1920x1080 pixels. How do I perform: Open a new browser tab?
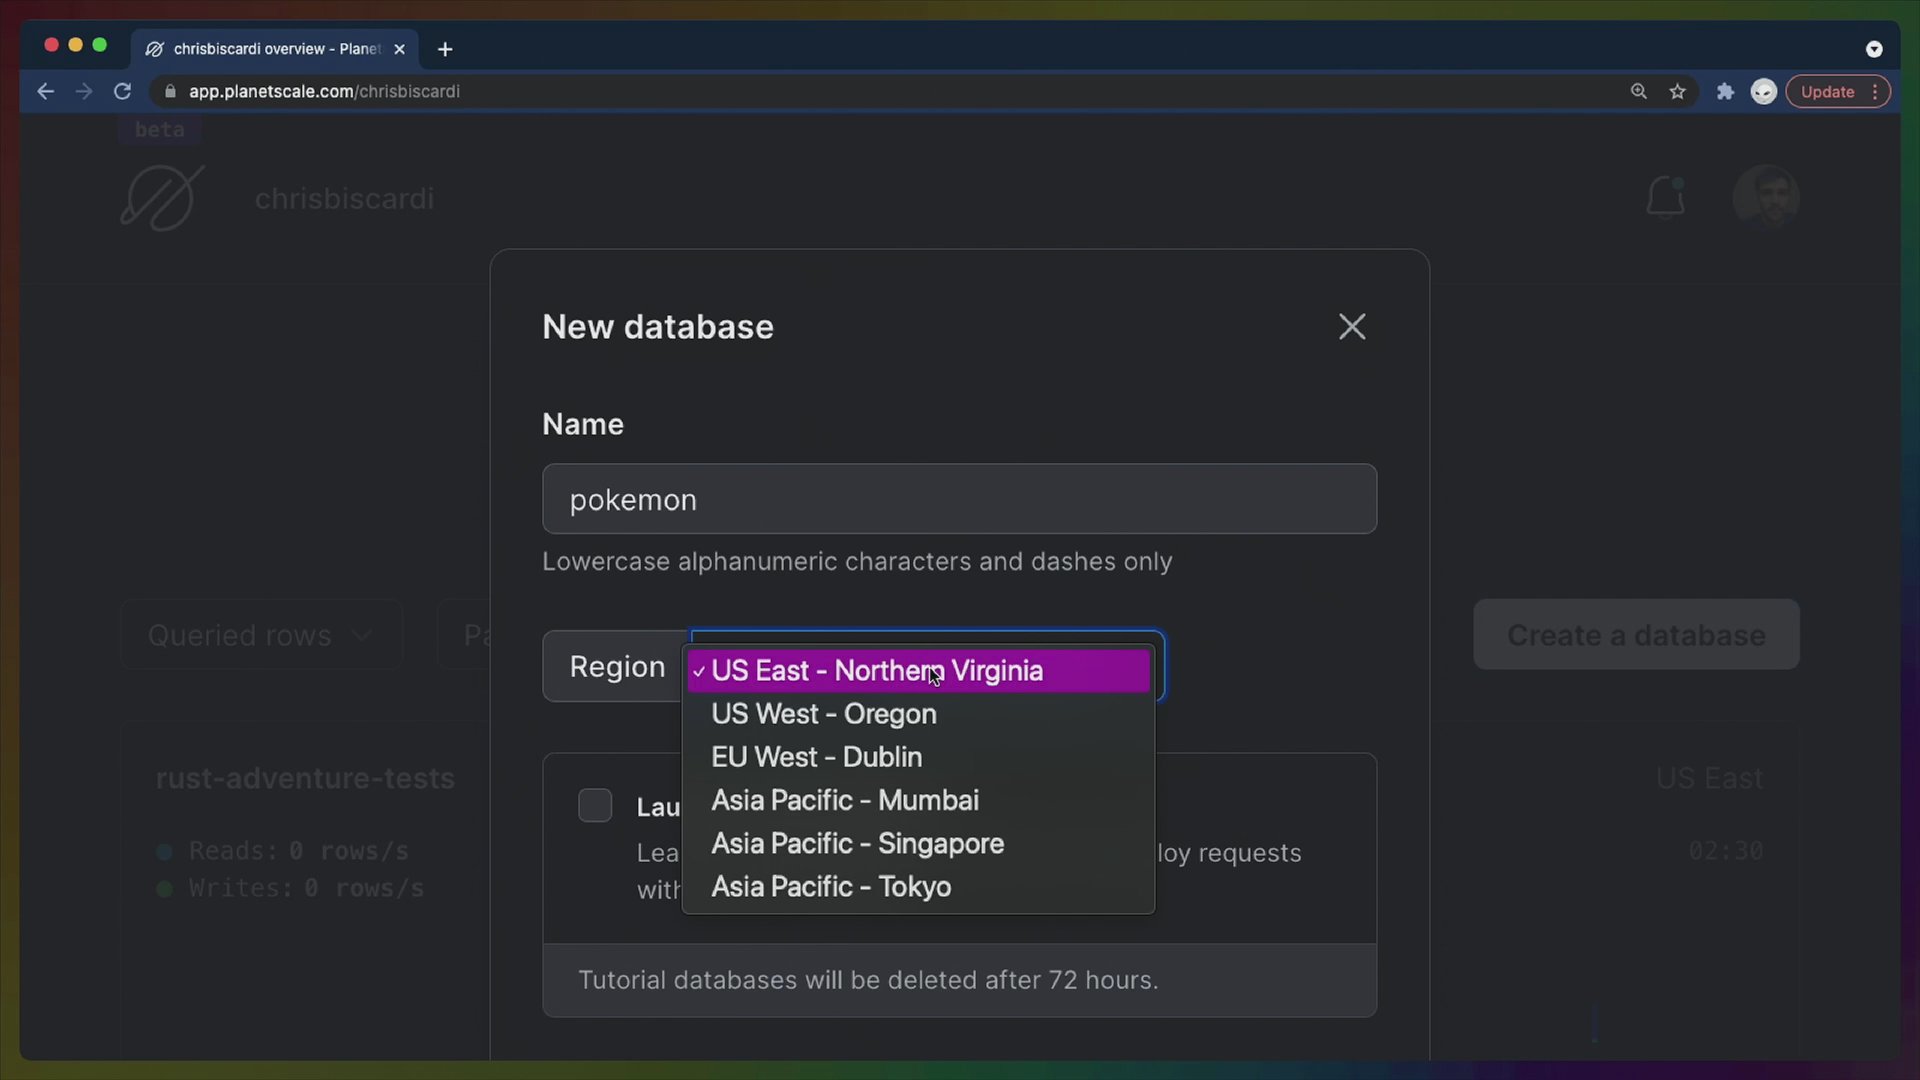click(x=445, y=49)
